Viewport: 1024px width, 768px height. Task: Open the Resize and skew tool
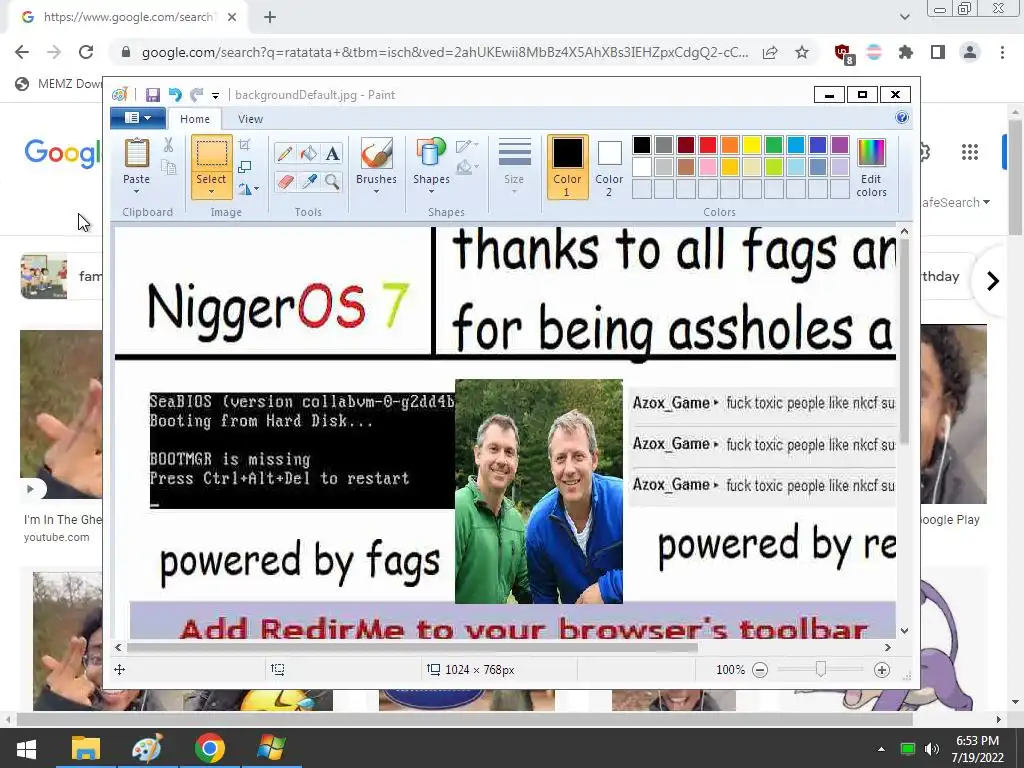point(244,167)
